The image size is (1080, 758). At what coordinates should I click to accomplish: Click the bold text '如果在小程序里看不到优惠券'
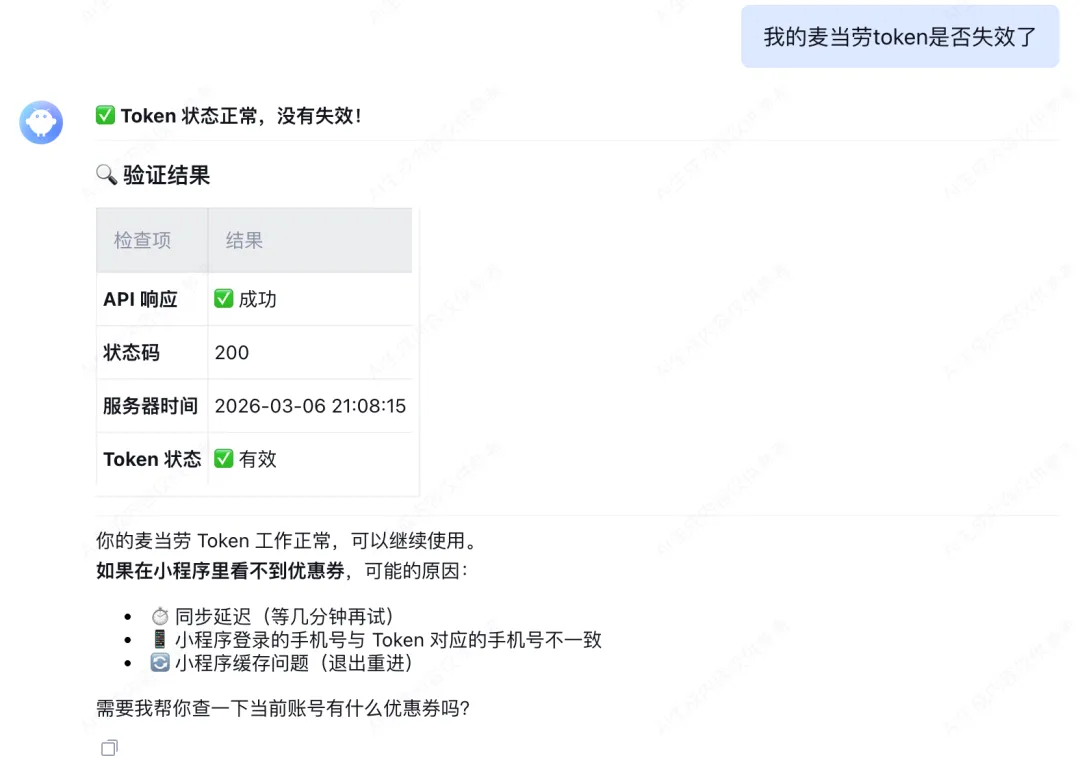tap(220, 571)
